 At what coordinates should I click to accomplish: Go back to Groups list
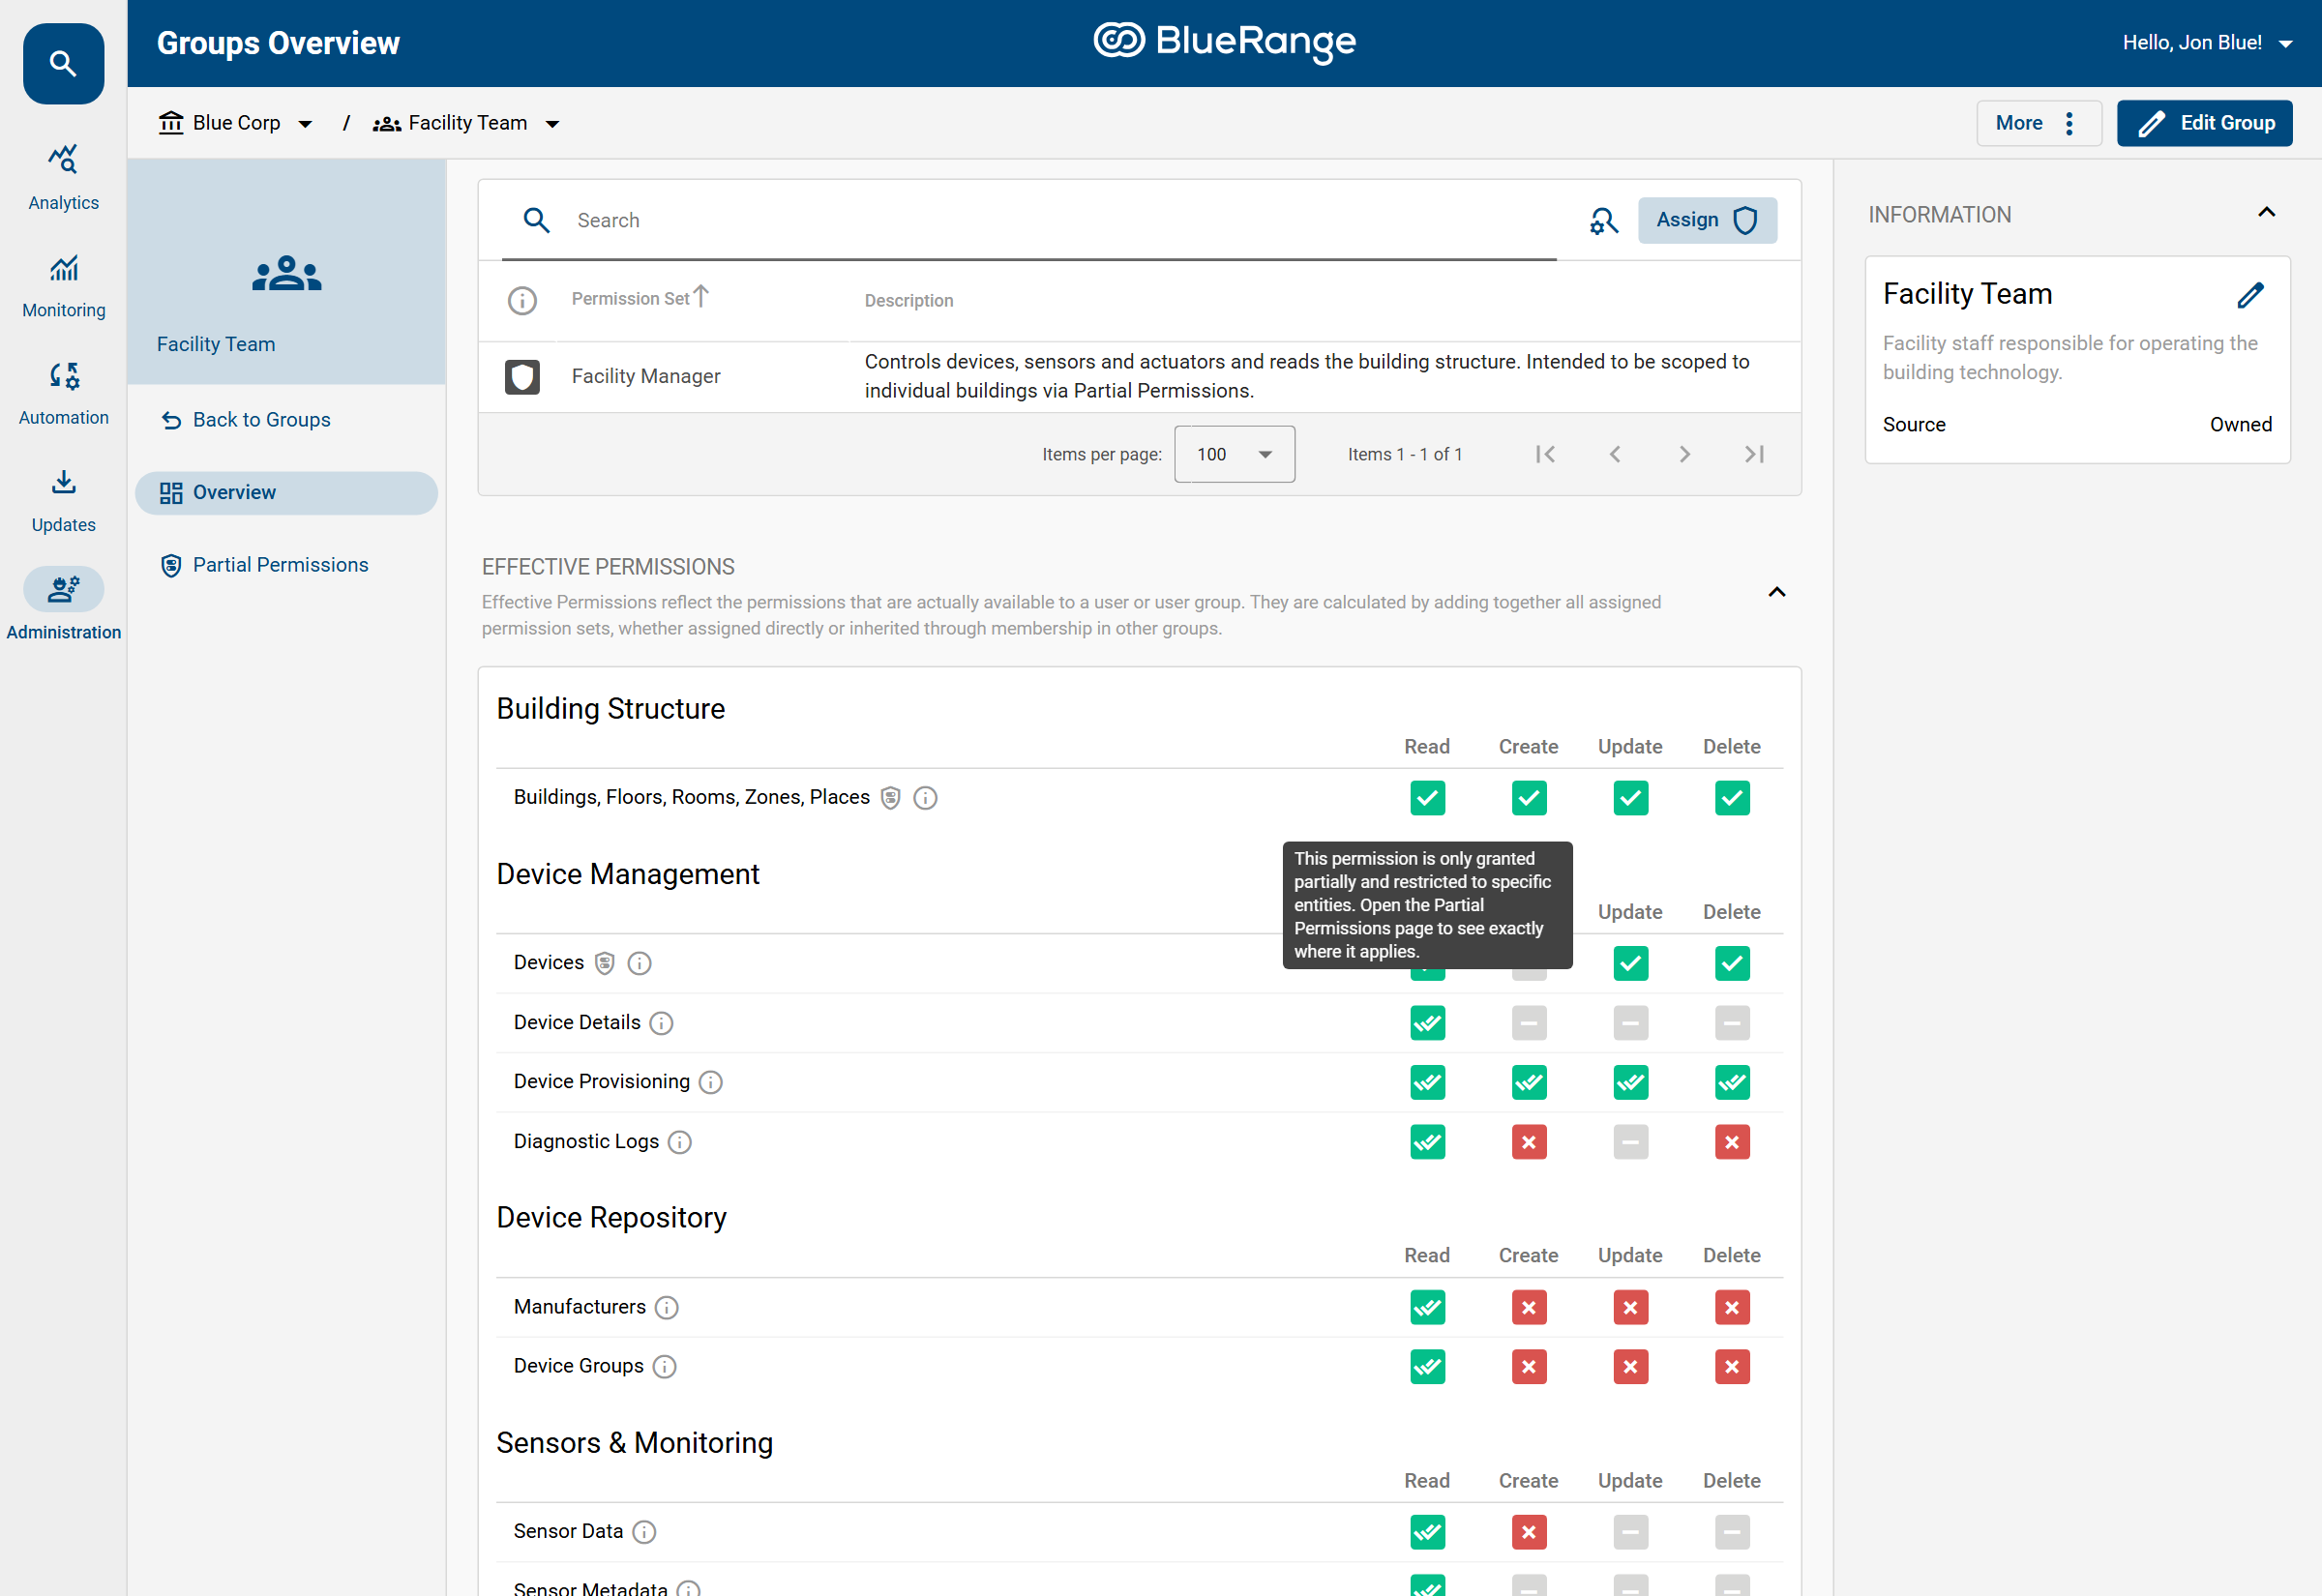coord(246,420)
